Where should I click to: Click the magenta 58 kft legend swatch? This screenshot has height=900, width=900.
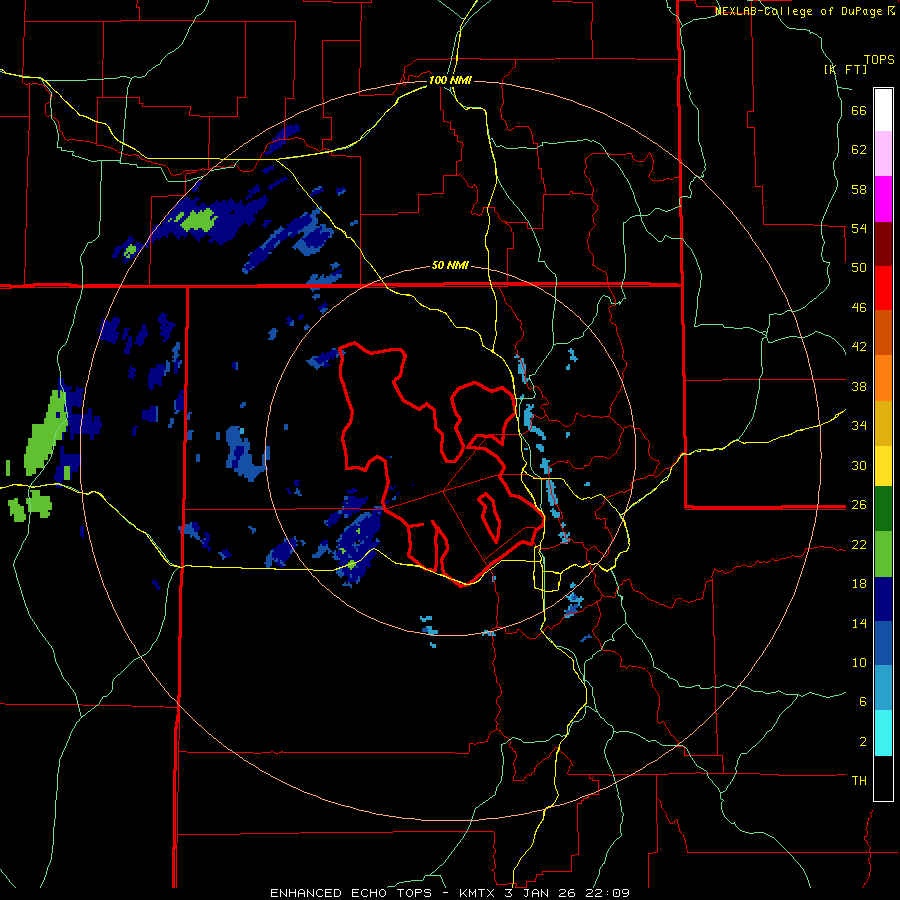pyautogui.click(x=883, y=199)
